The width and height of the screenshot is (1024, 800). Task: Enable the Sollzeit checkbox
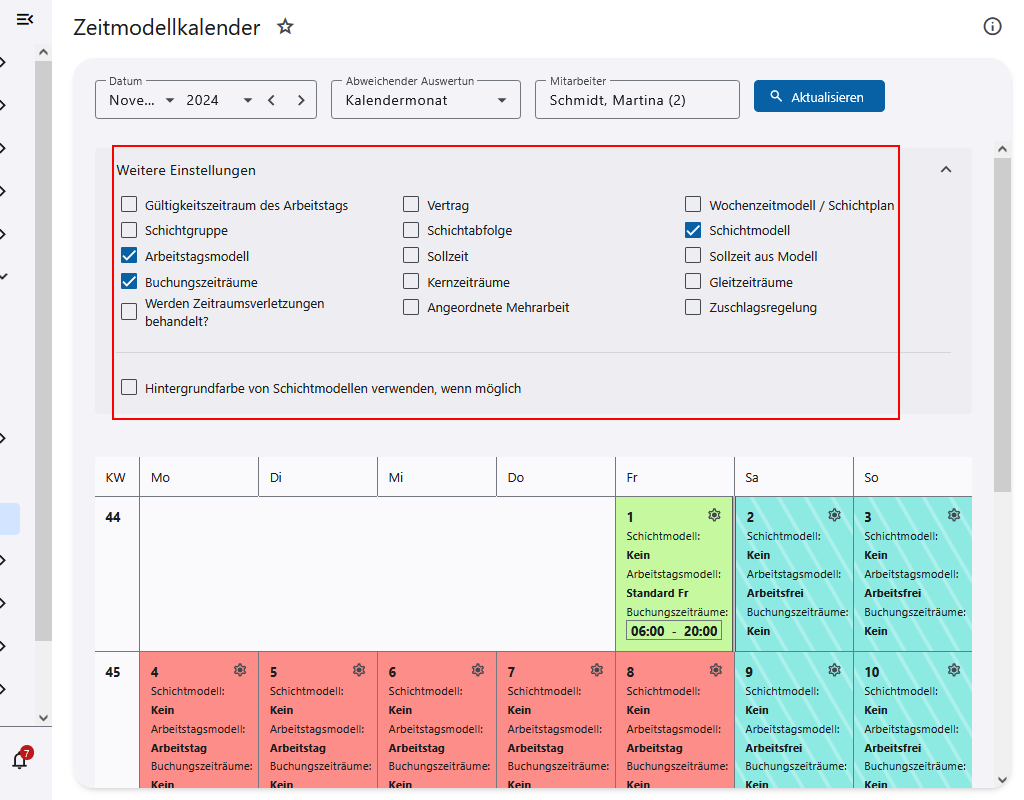[x=411, y=256]
